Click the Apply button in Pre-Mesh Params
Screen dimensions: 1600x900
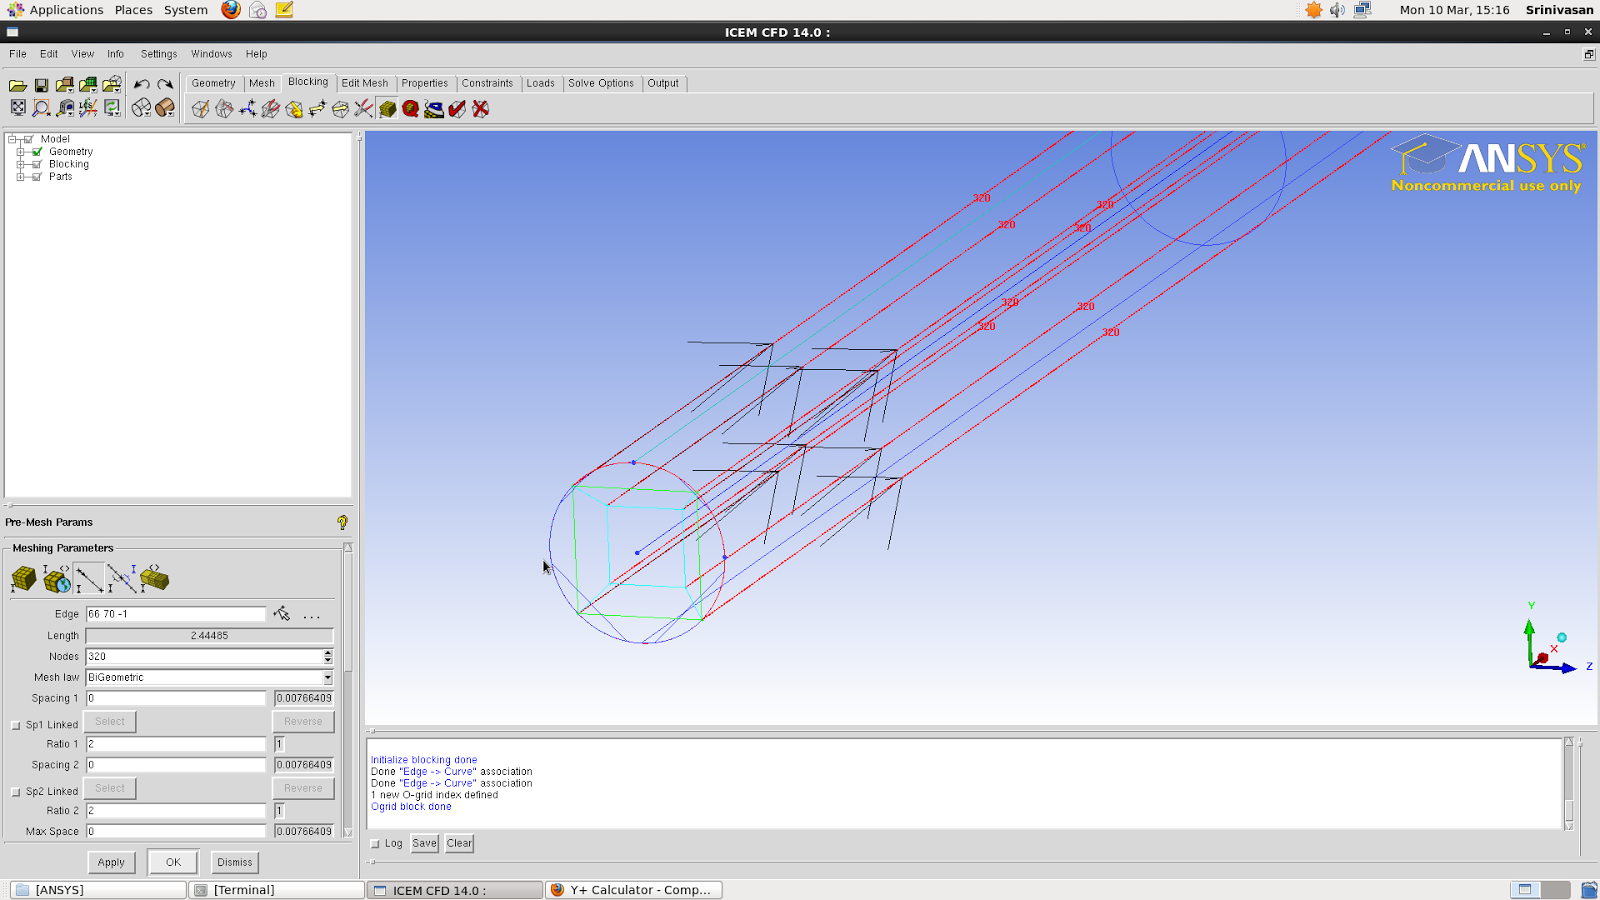tap(111, 861)
